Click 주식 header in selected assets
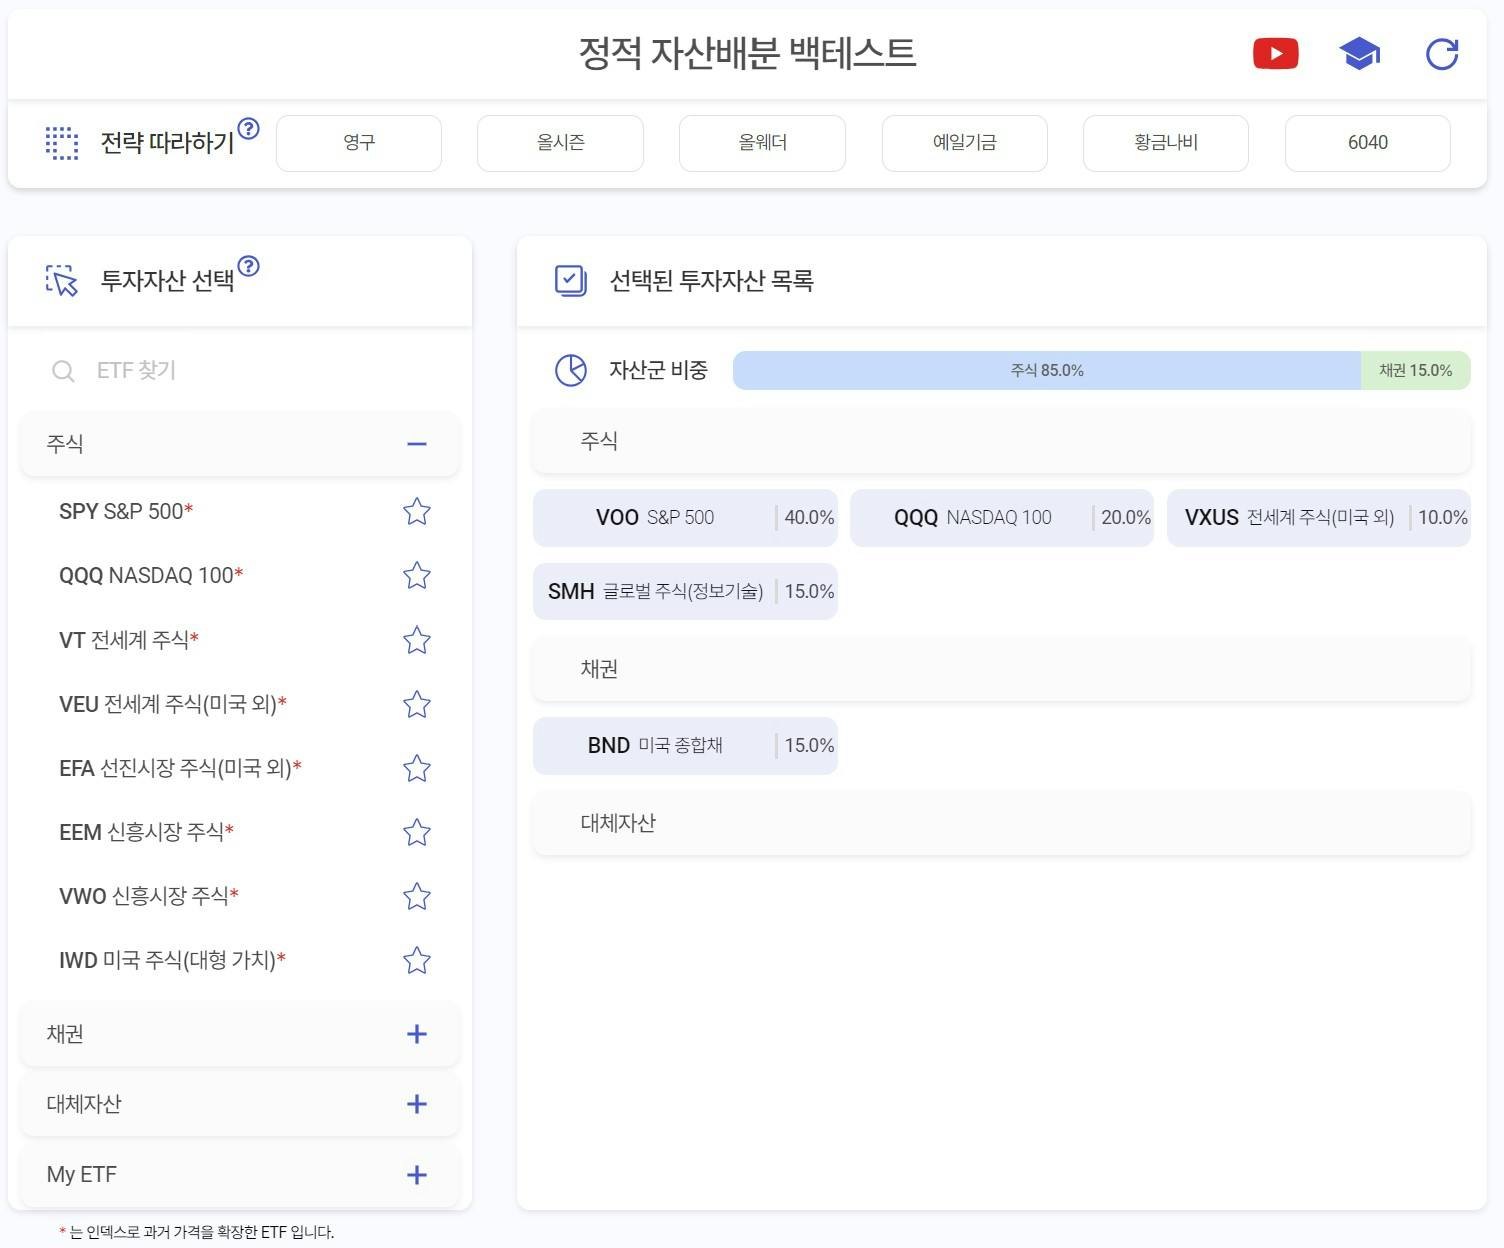This screenshot has width=1504, height=1248. click(x=1002, y=441)
